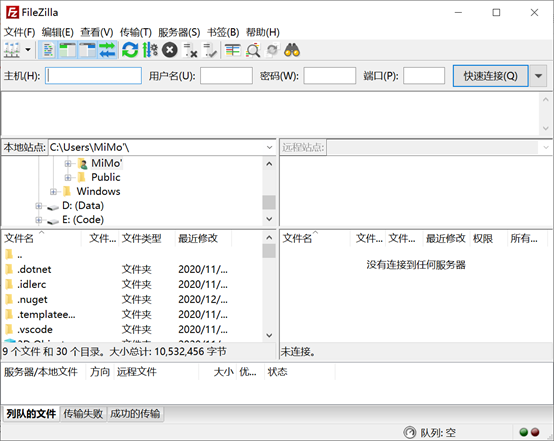Viewport: 554px width, 441px height.
Task: Open Site Manager dropdown arrow
Action: coord(28,50)
